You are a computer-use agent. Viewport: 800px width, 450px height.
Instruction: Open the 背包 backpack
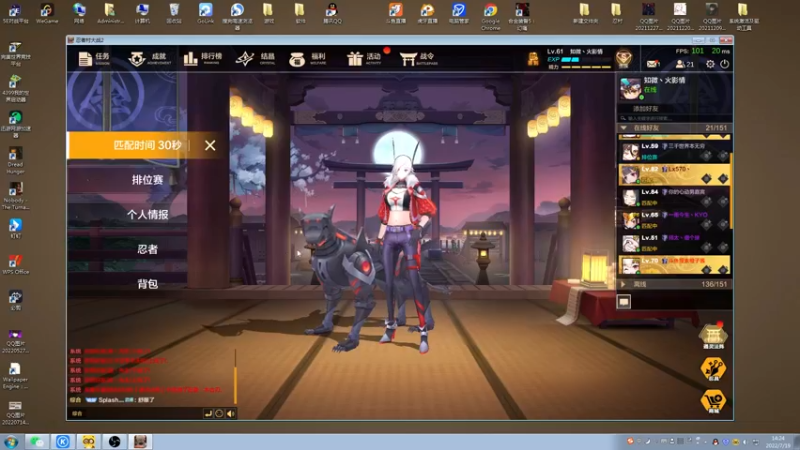tap(147, 284)
